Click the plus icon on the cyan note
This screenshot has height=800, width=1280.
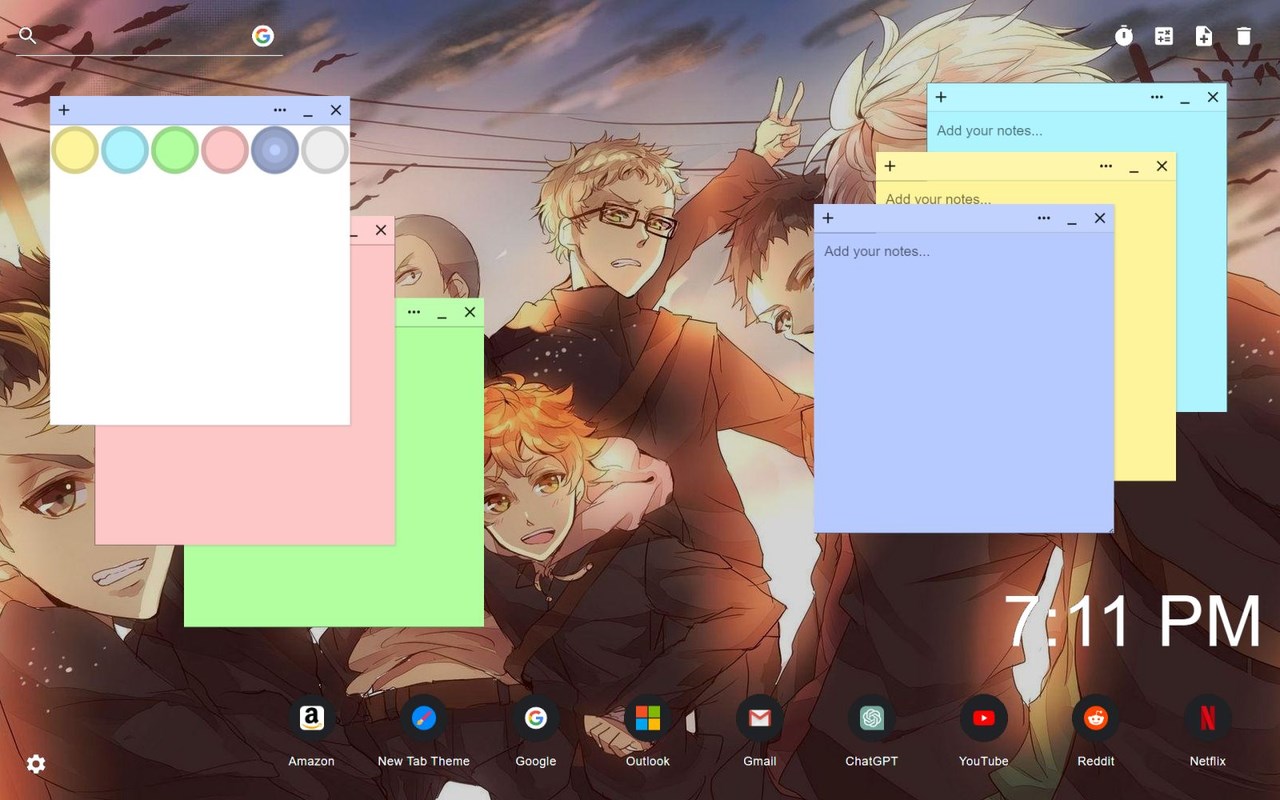941,97
